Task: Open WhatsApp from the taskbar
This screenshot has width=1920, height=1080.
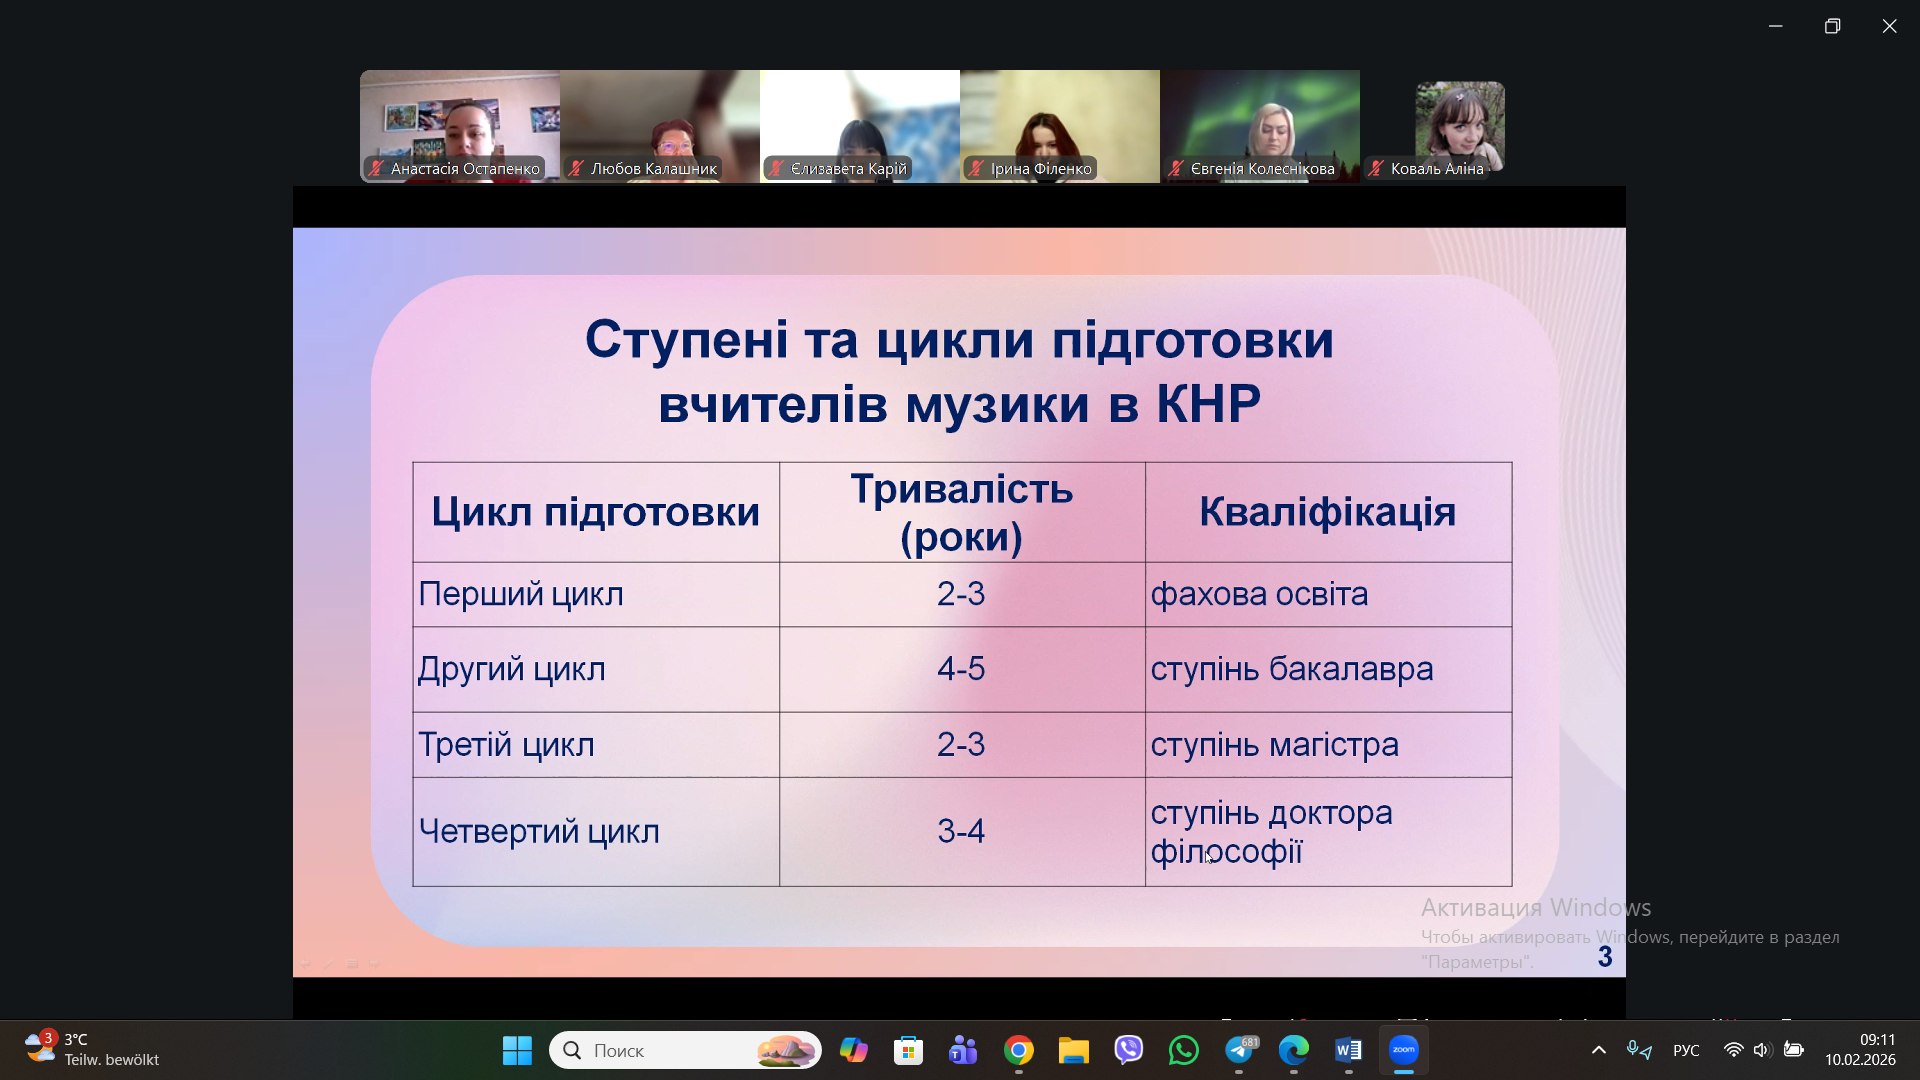Action: pos(1184,1050)
